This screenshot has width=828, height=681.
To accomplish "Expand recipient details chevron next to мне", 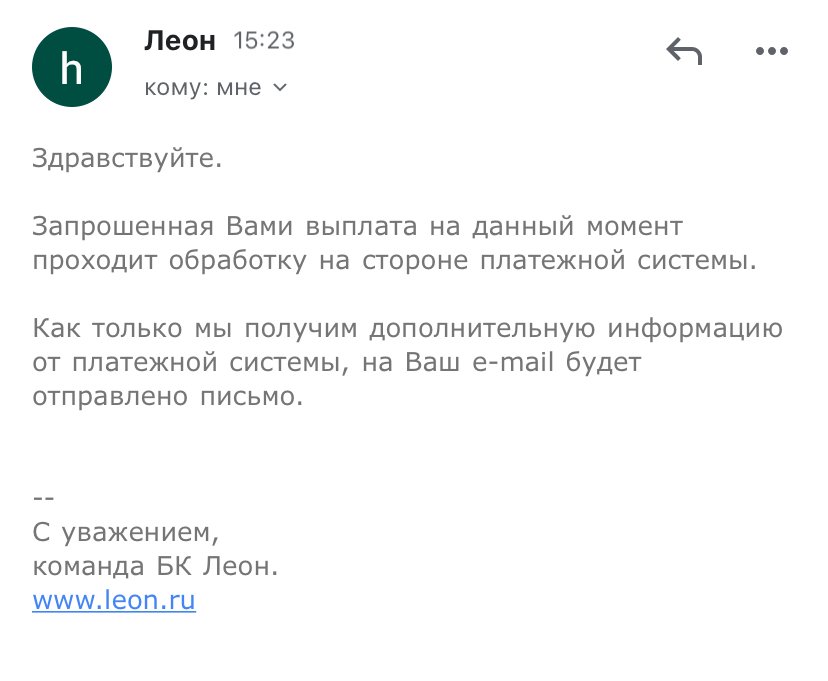I will [x=280, y=88].
